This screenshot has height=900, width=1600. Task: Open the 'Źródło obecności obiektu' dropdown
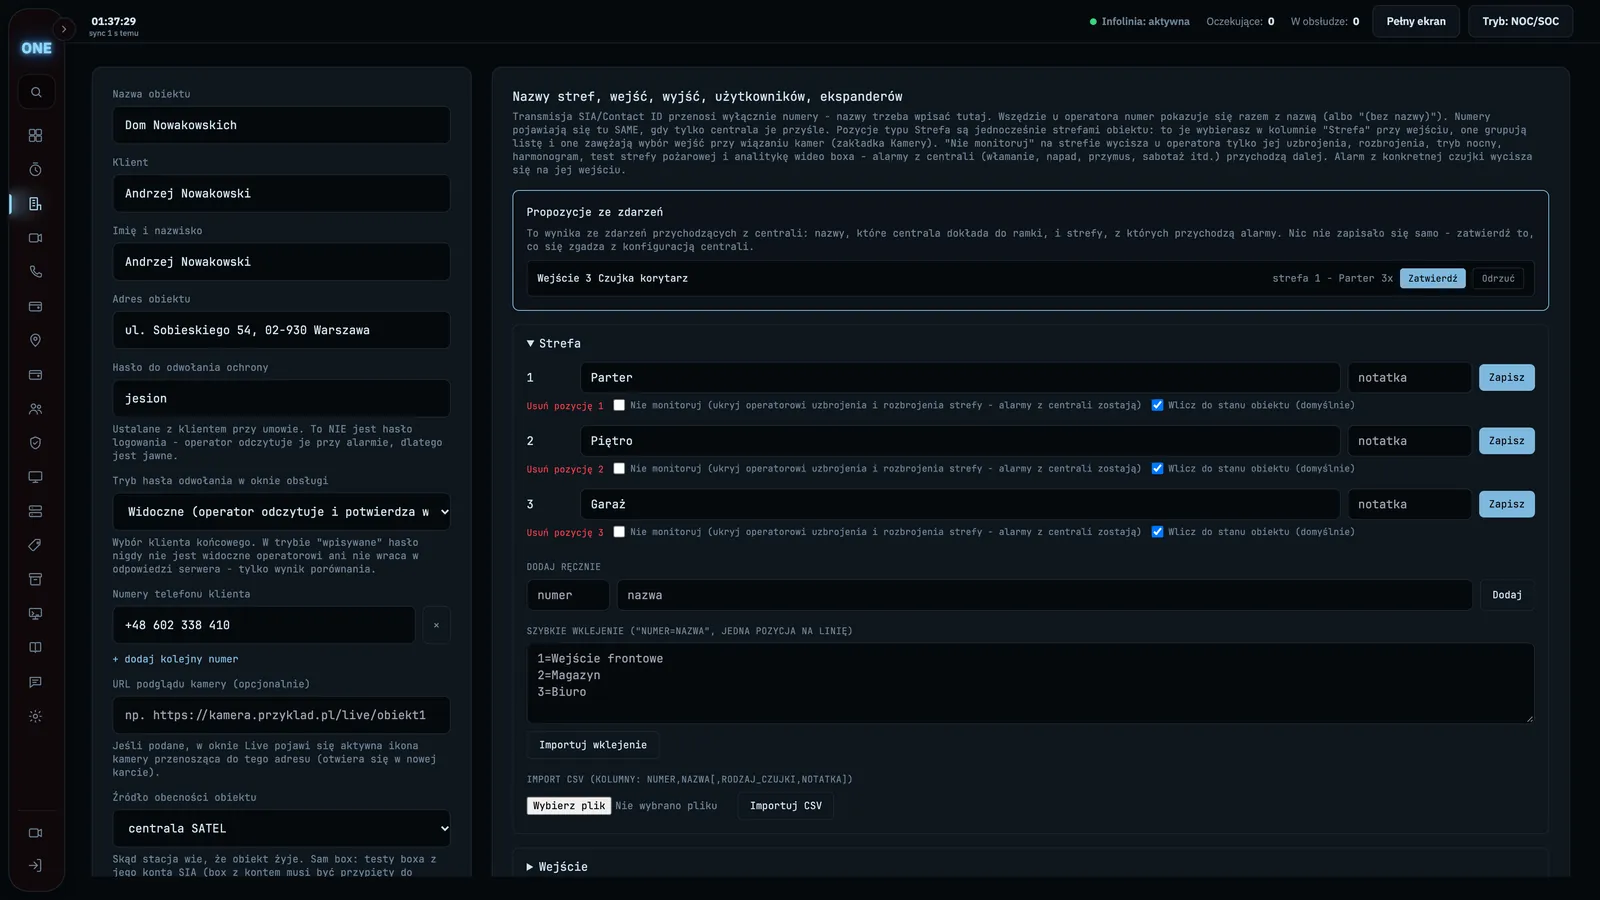[x=281, y=829]
